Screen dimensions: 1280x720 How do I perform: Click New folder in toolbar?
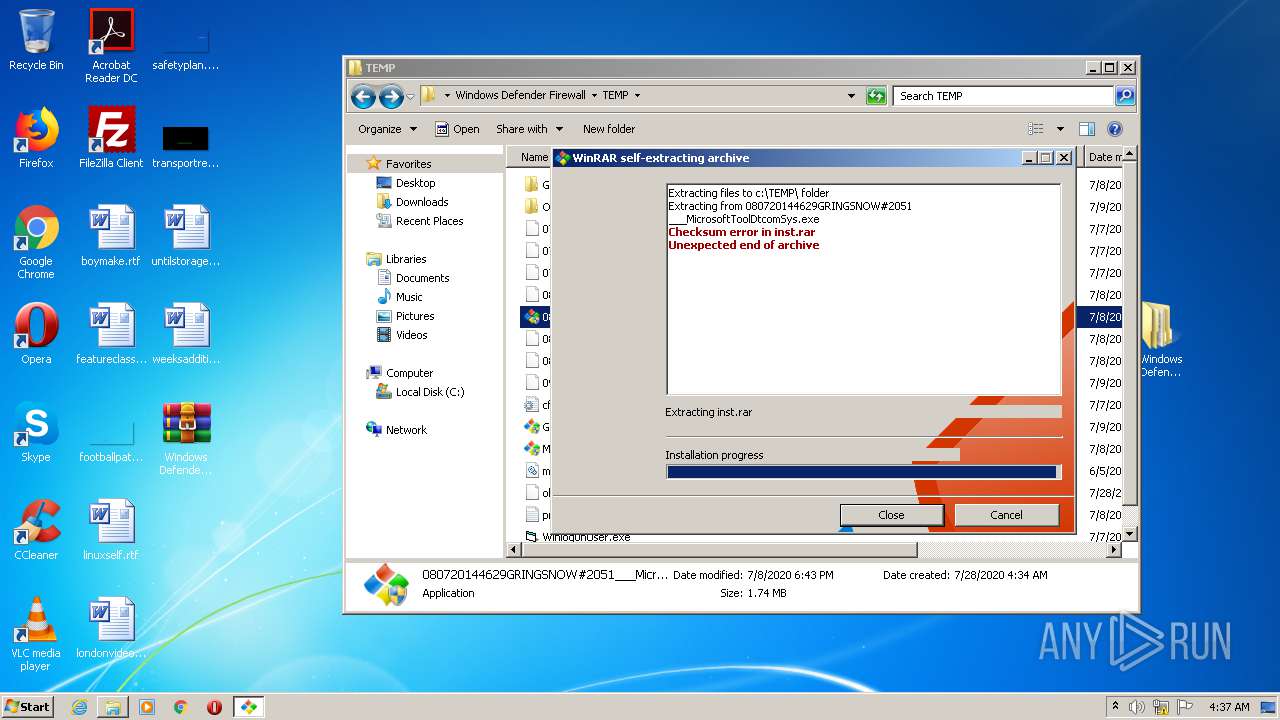(608, 129)
